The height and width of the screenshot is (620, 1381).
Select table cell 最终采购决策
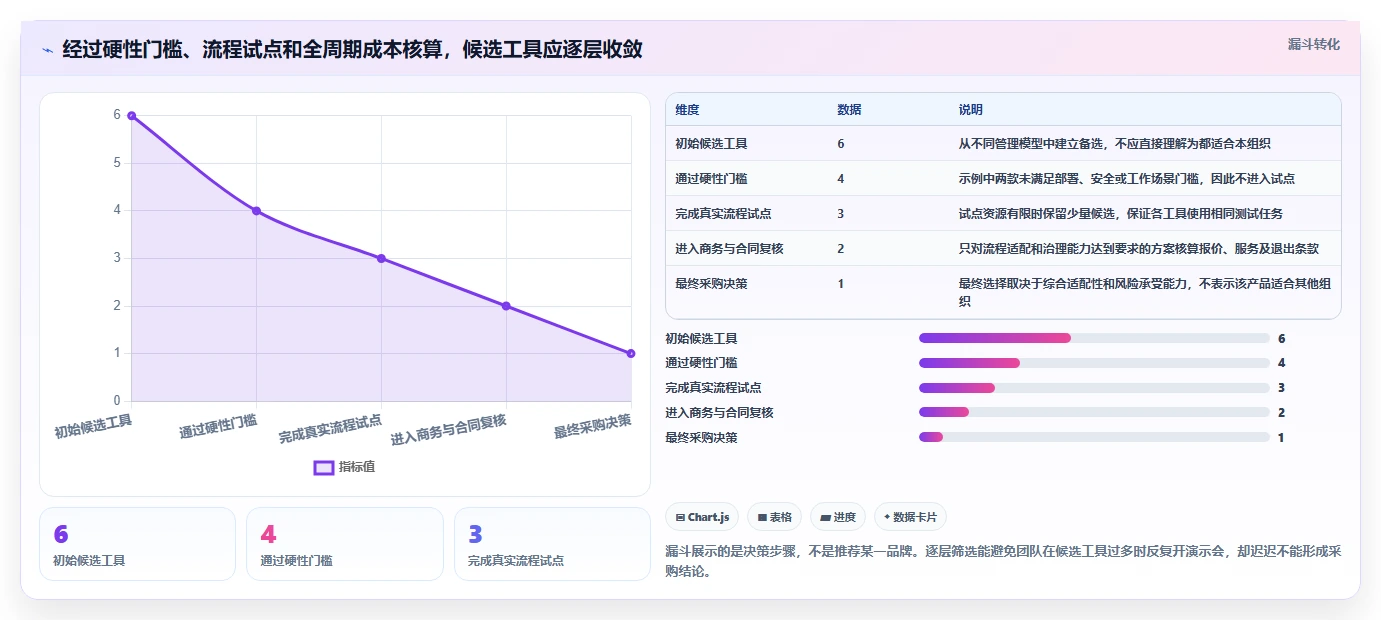(711, 284)
